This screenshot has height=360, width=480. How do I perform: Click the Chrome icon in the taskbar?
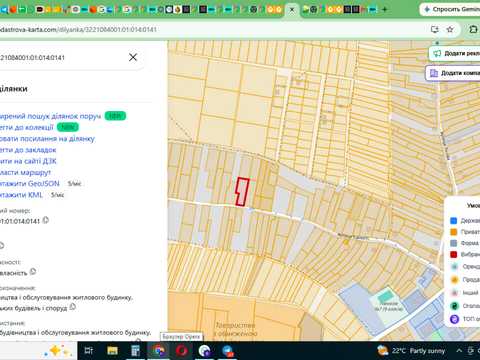pos(159,351)
